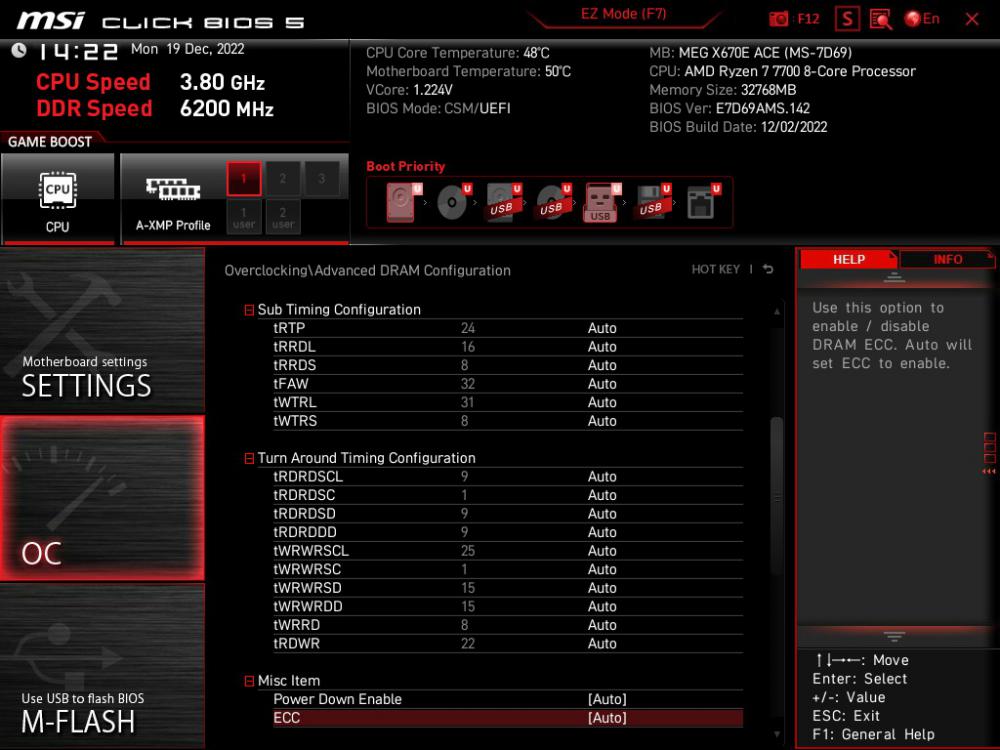Click the MSI logo
This screenshot has width=1000, height=750.
pos(50,20)
